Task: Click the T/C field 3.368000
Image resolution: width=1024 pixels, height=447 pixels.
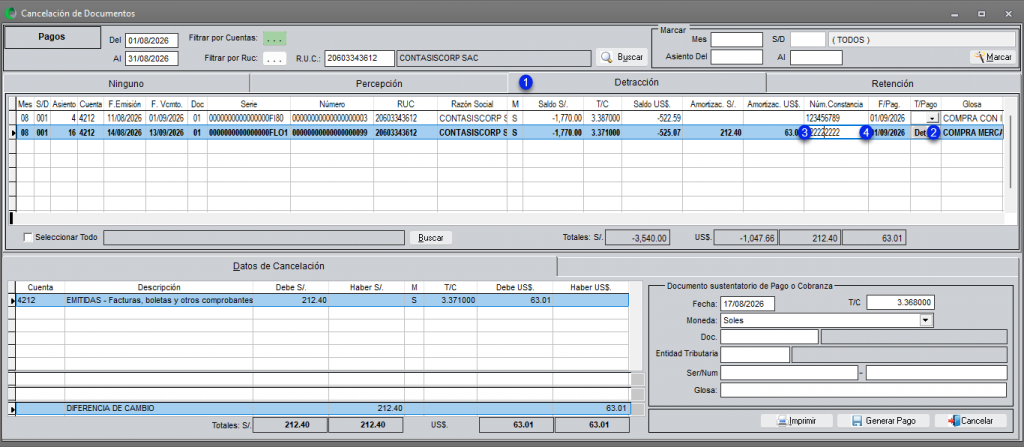Action: tap(901, 303)
